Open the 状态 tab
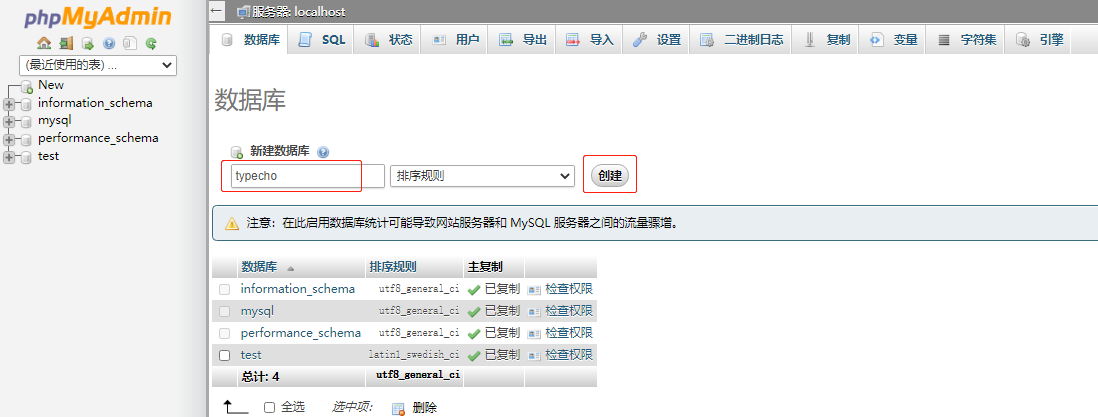The image size is (1098, 417). 388,40
